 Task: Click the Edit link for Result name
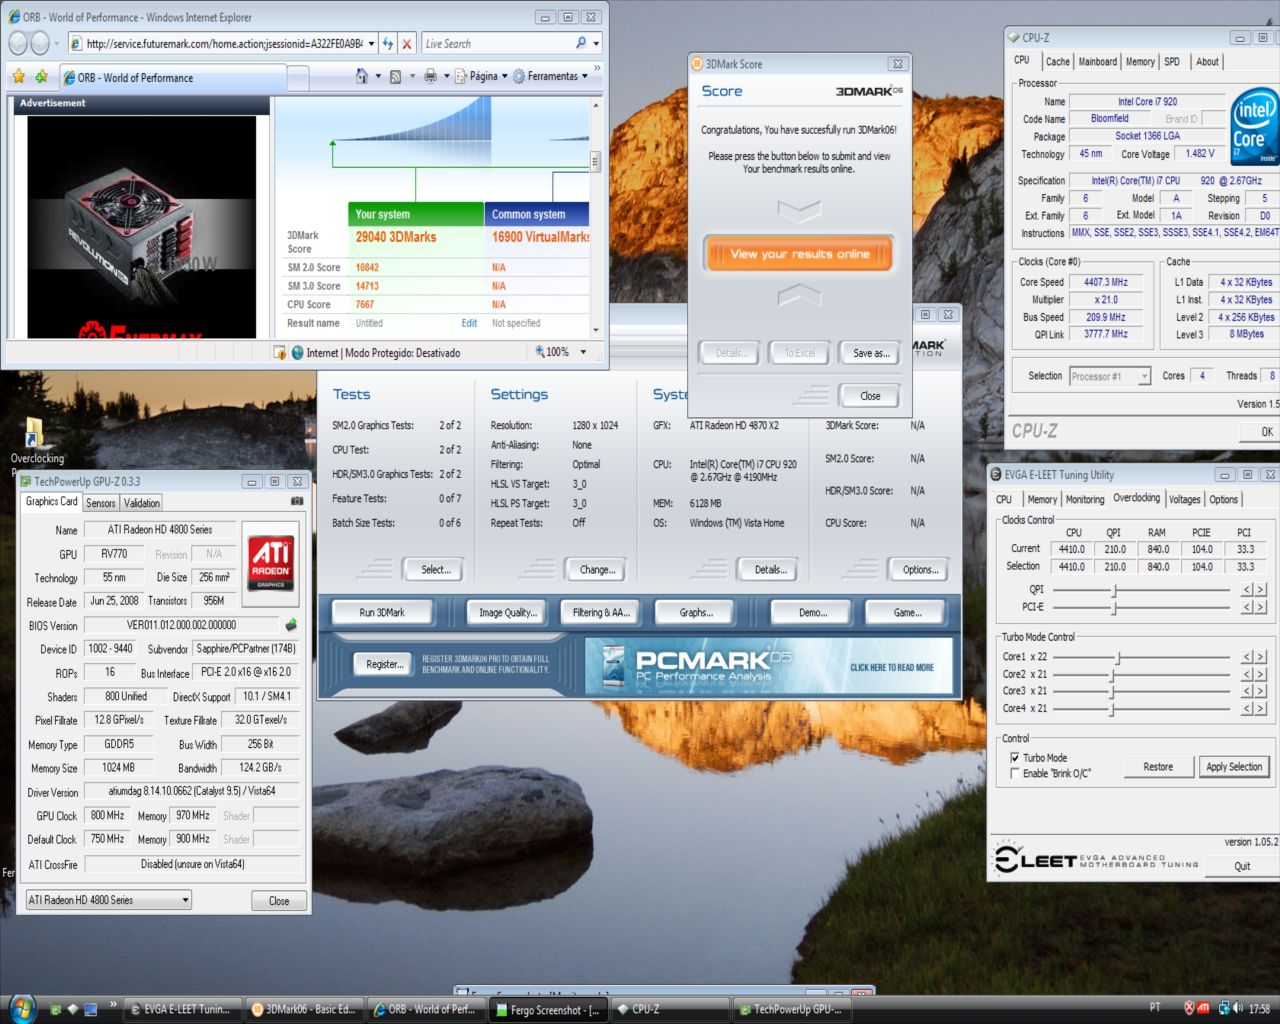click(x=469, y=323)
